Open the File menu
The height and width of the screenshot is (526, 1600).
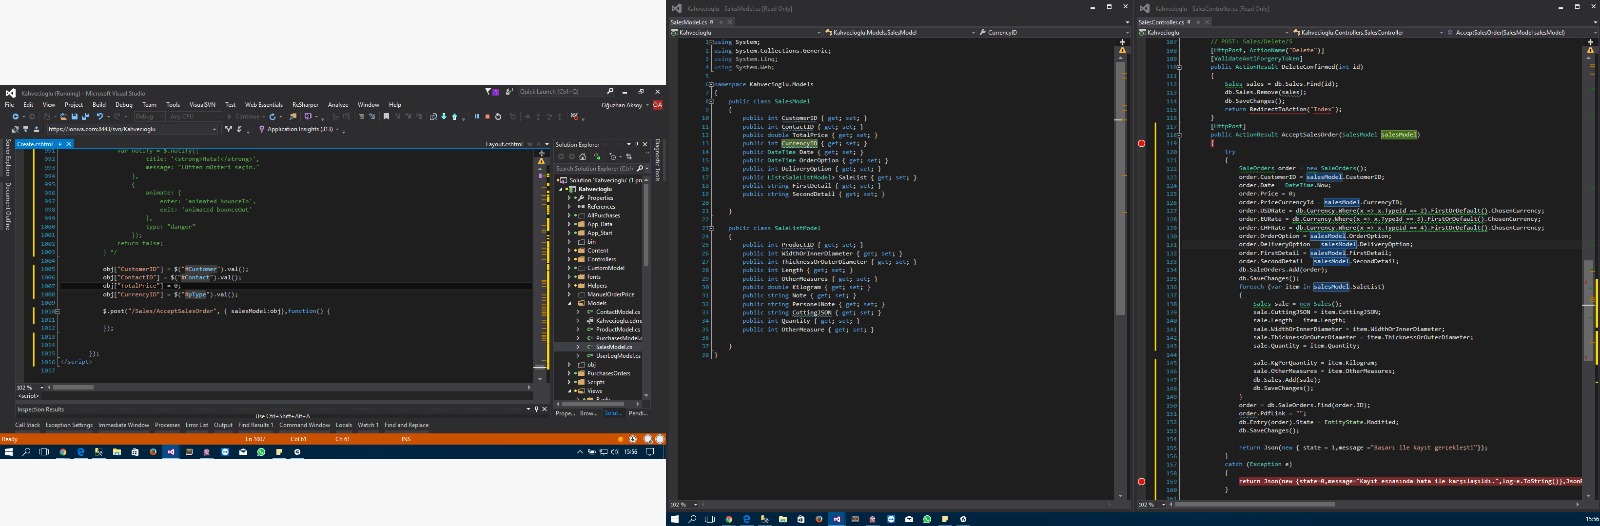coord(9,104)
